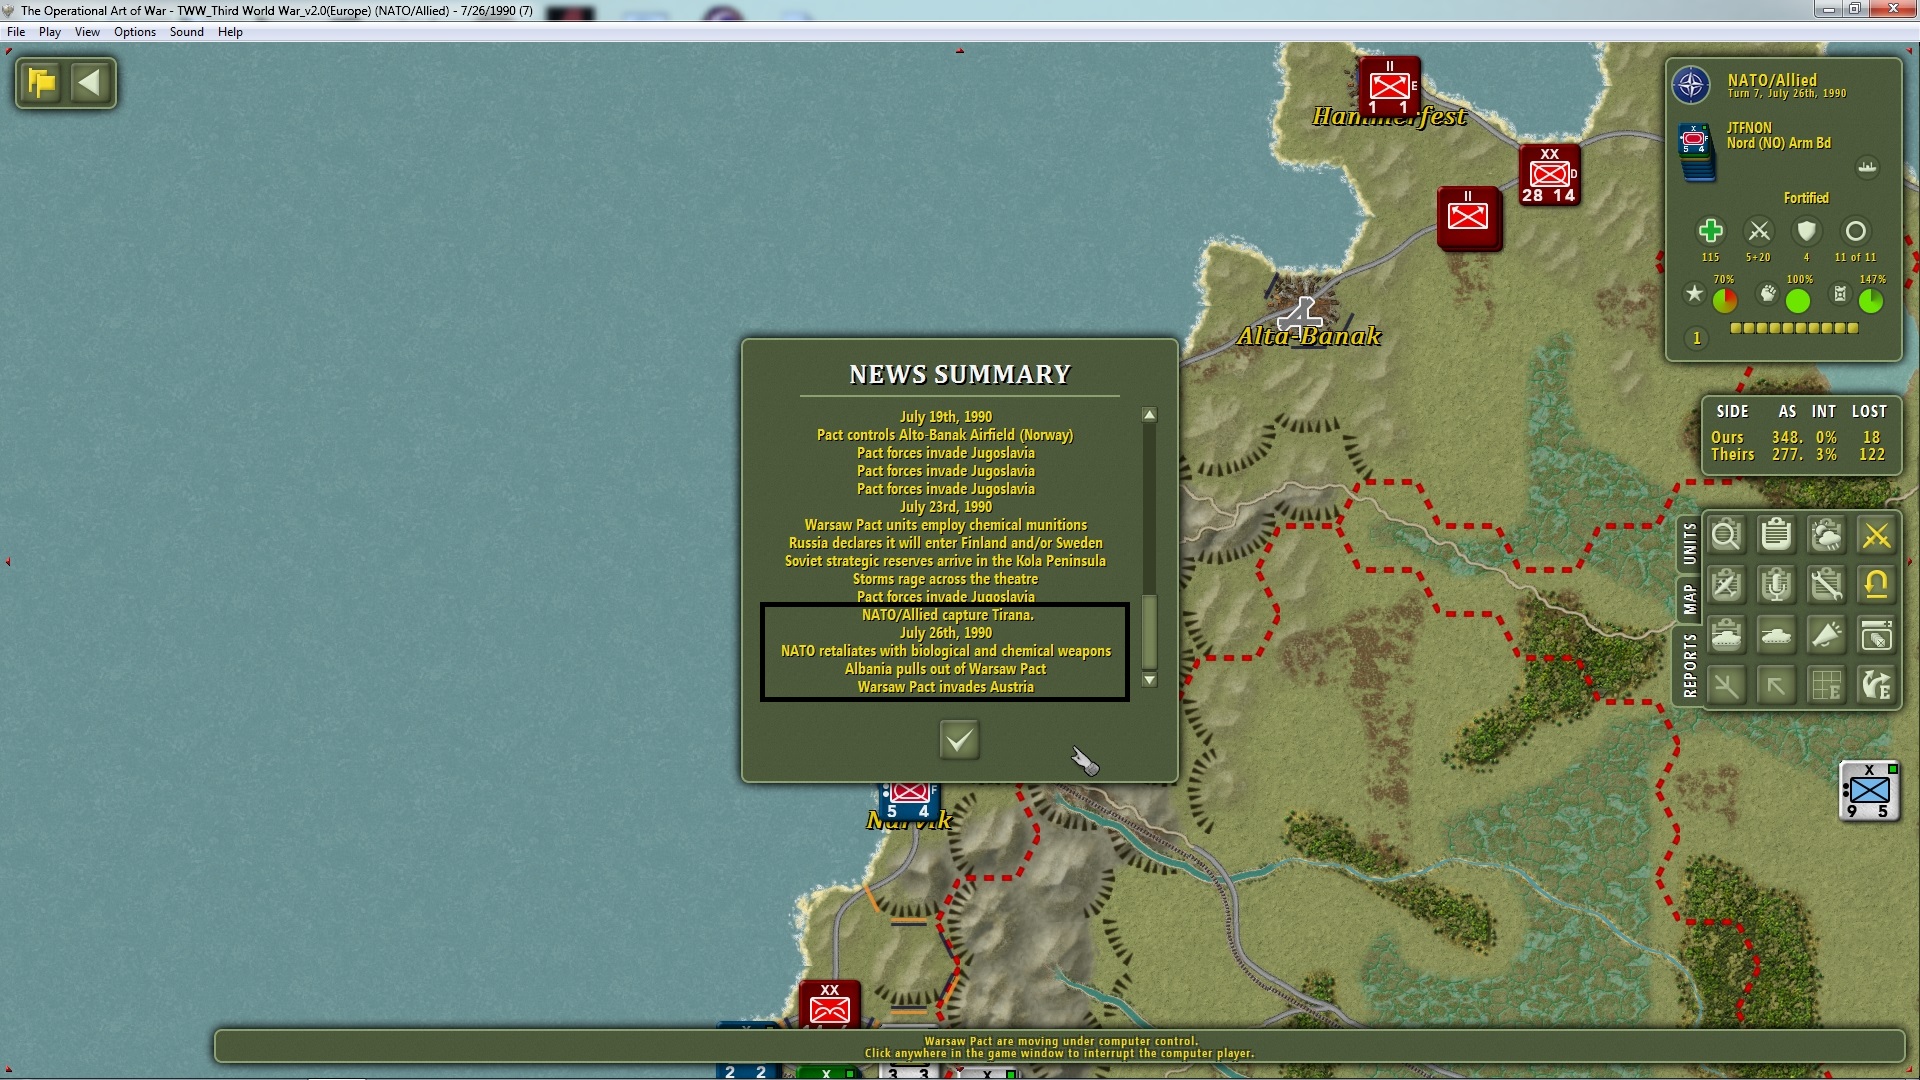Click the NATO compass emblem icon

pyautogui.click(x=1691, y=85)
